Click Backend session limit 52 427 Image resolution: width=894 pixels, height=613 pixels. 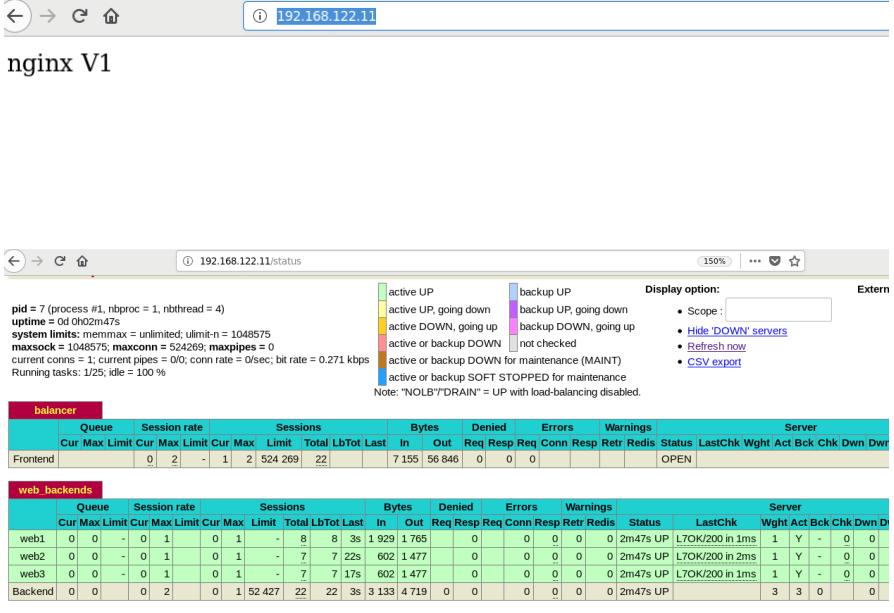264,591
